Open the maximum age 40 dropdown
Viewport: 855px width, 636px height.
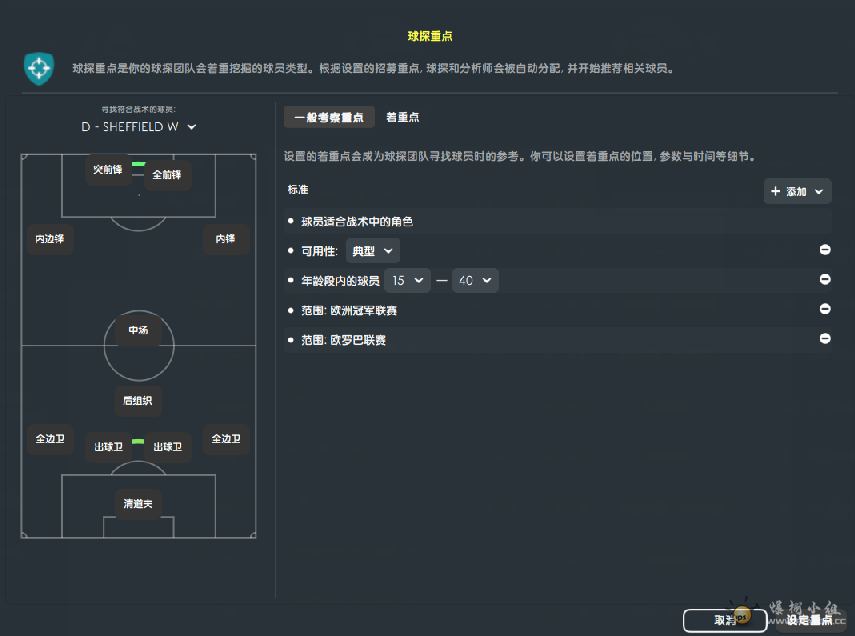coord(475,281)
